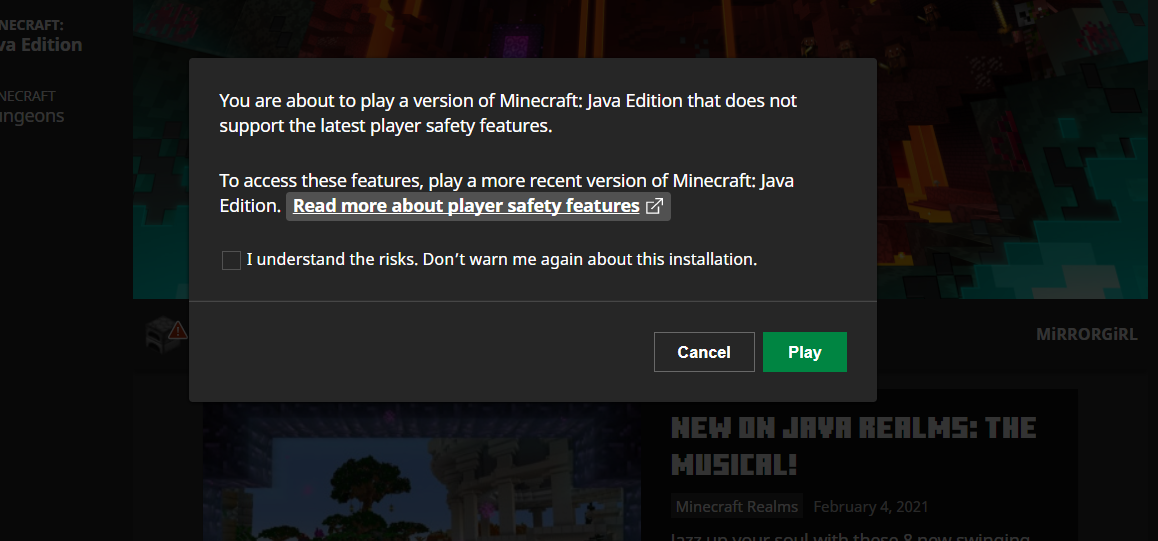The image size is (1158, 541).
Task: Open 'New on Java Realms: The Musical!' headline
Action: click(854, 446)
